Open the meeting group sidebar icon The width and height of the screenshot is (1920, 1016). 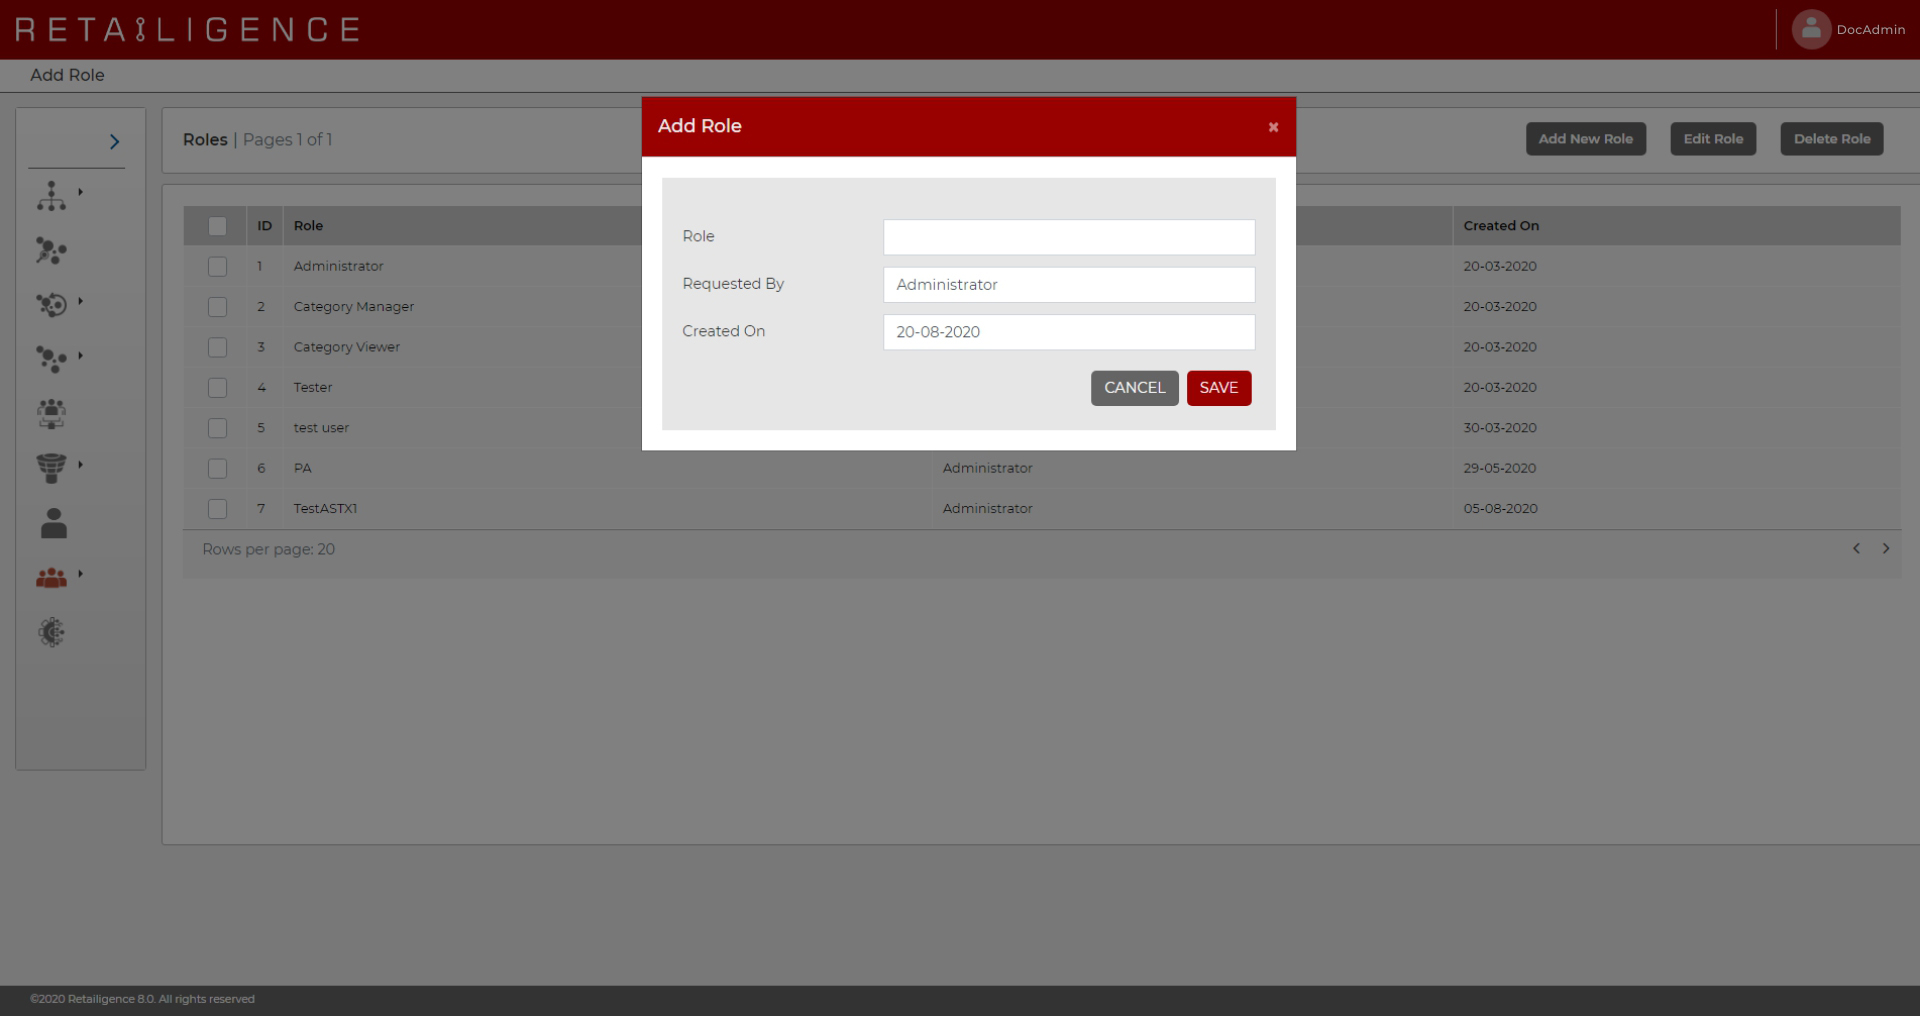pos(51,413)
